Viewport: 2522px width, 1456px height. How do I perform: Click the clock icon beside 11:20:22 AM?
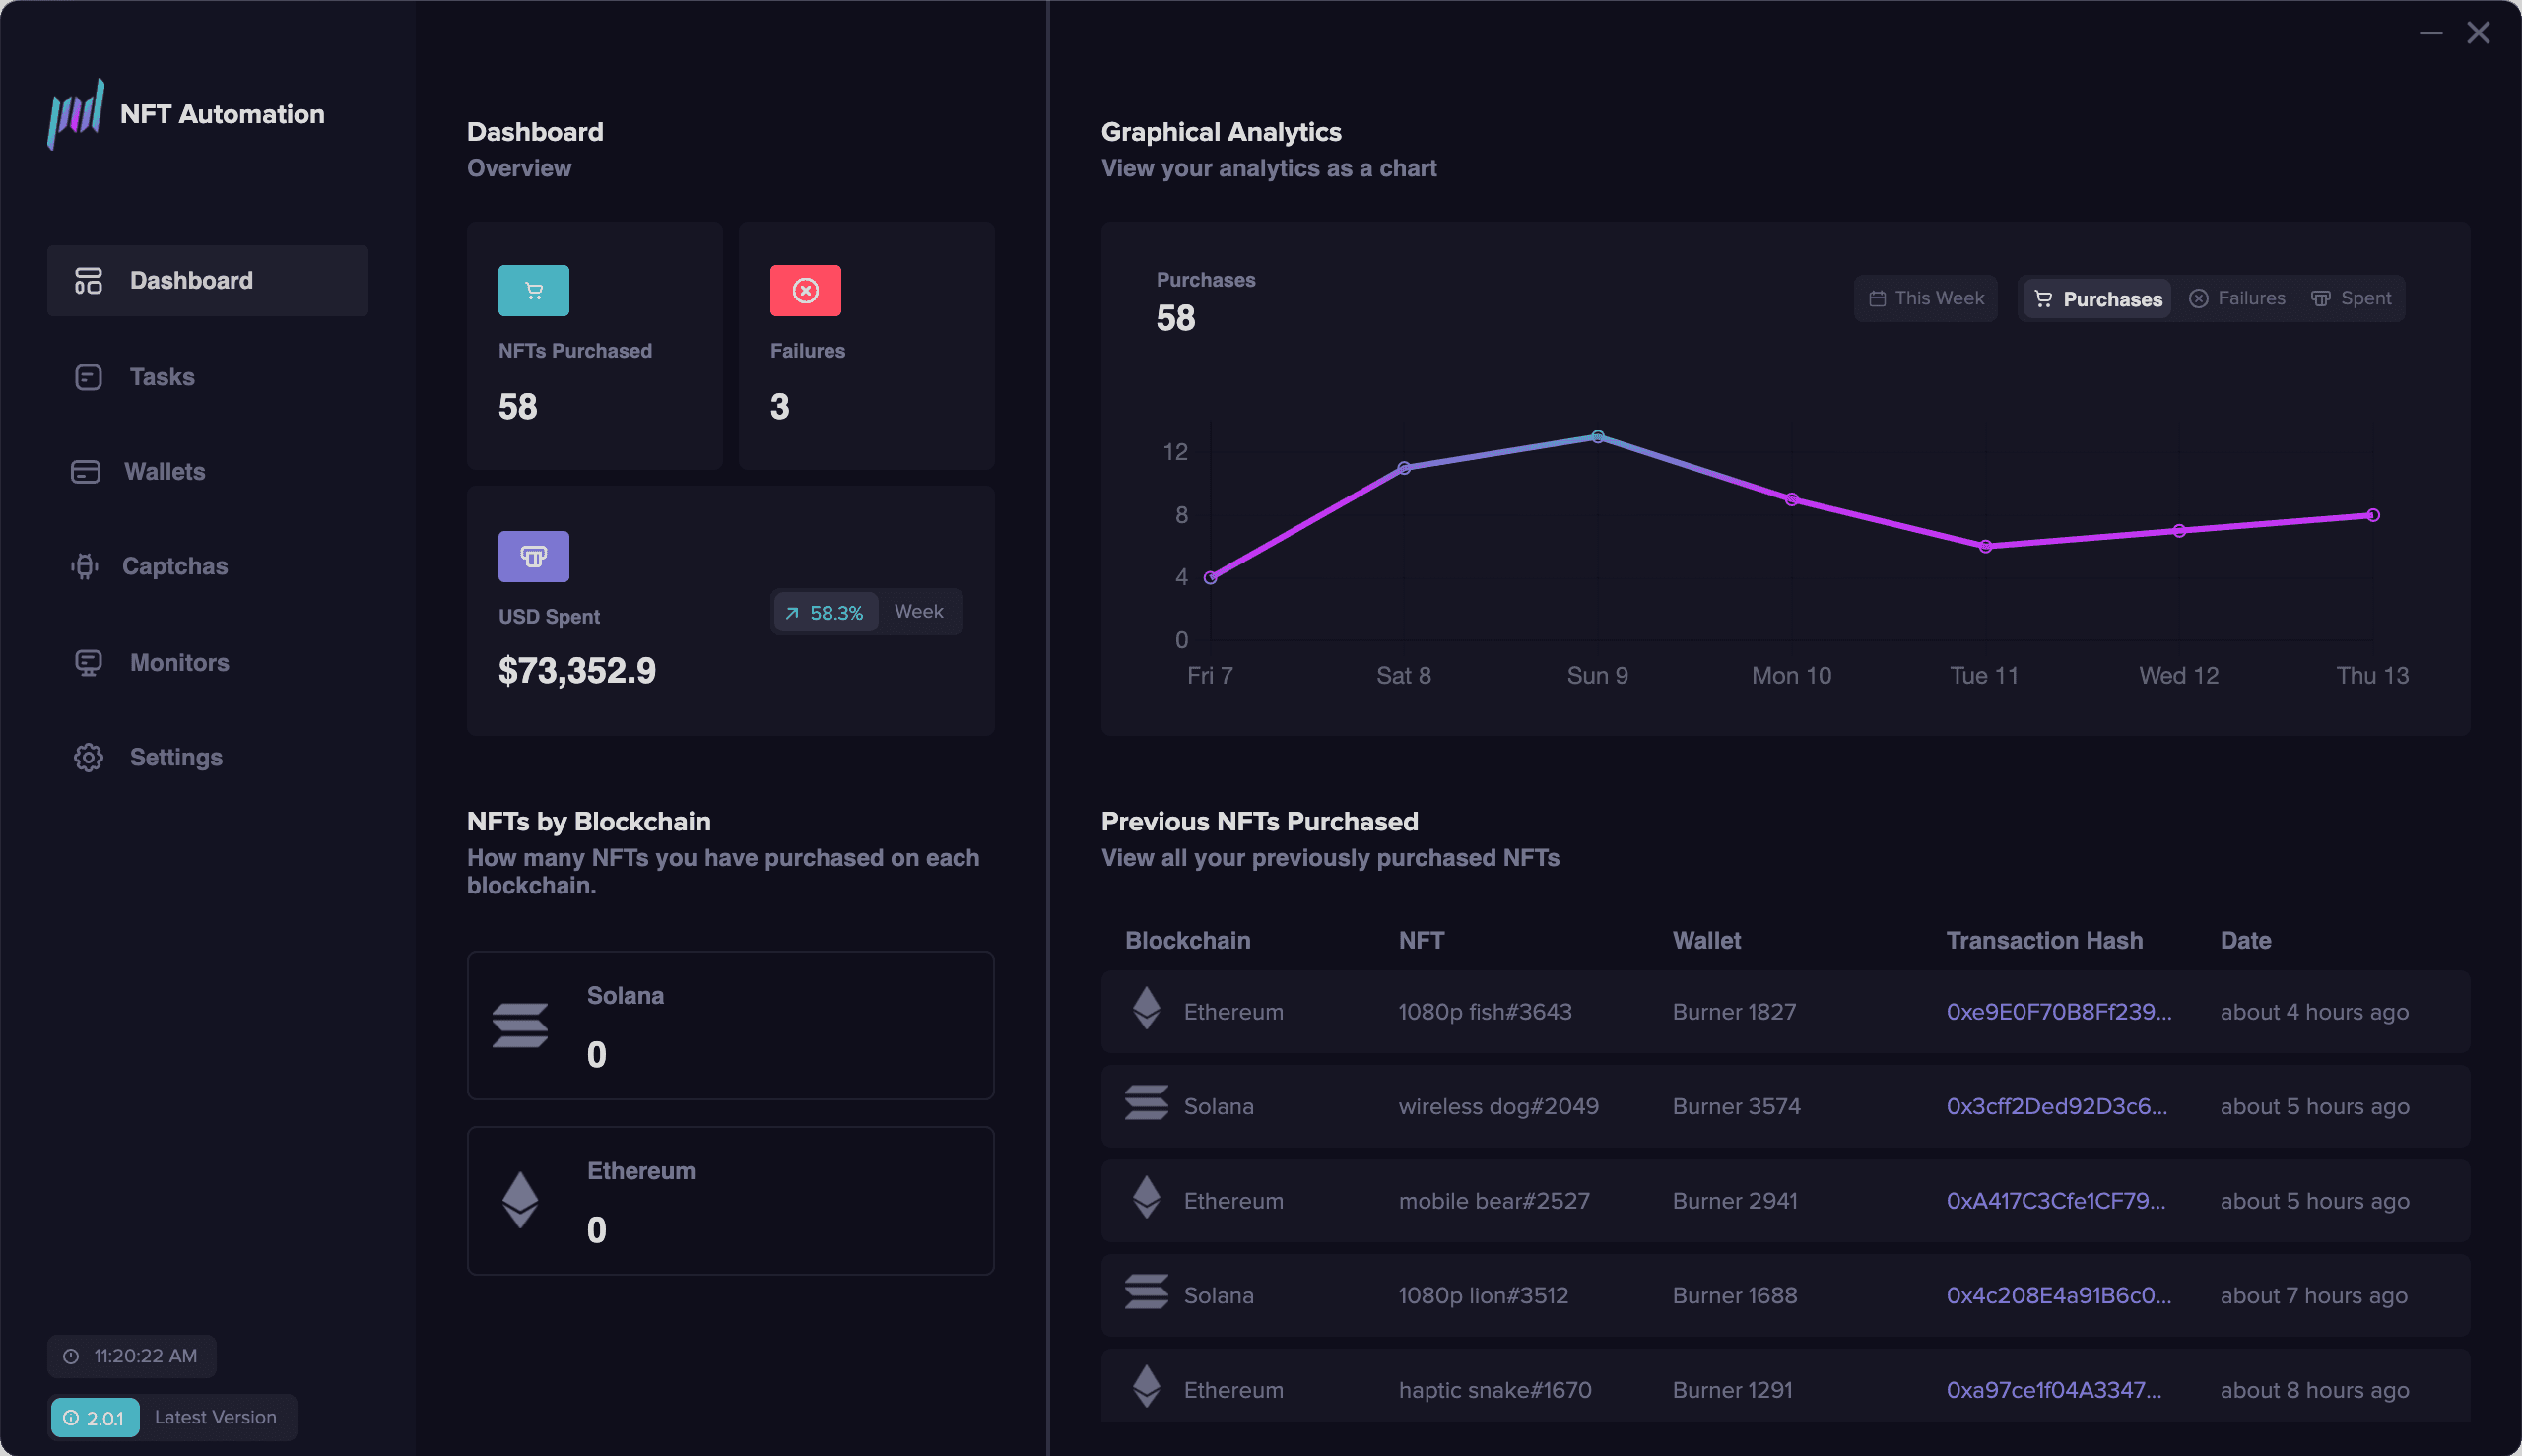click(x=71, y=1357)
